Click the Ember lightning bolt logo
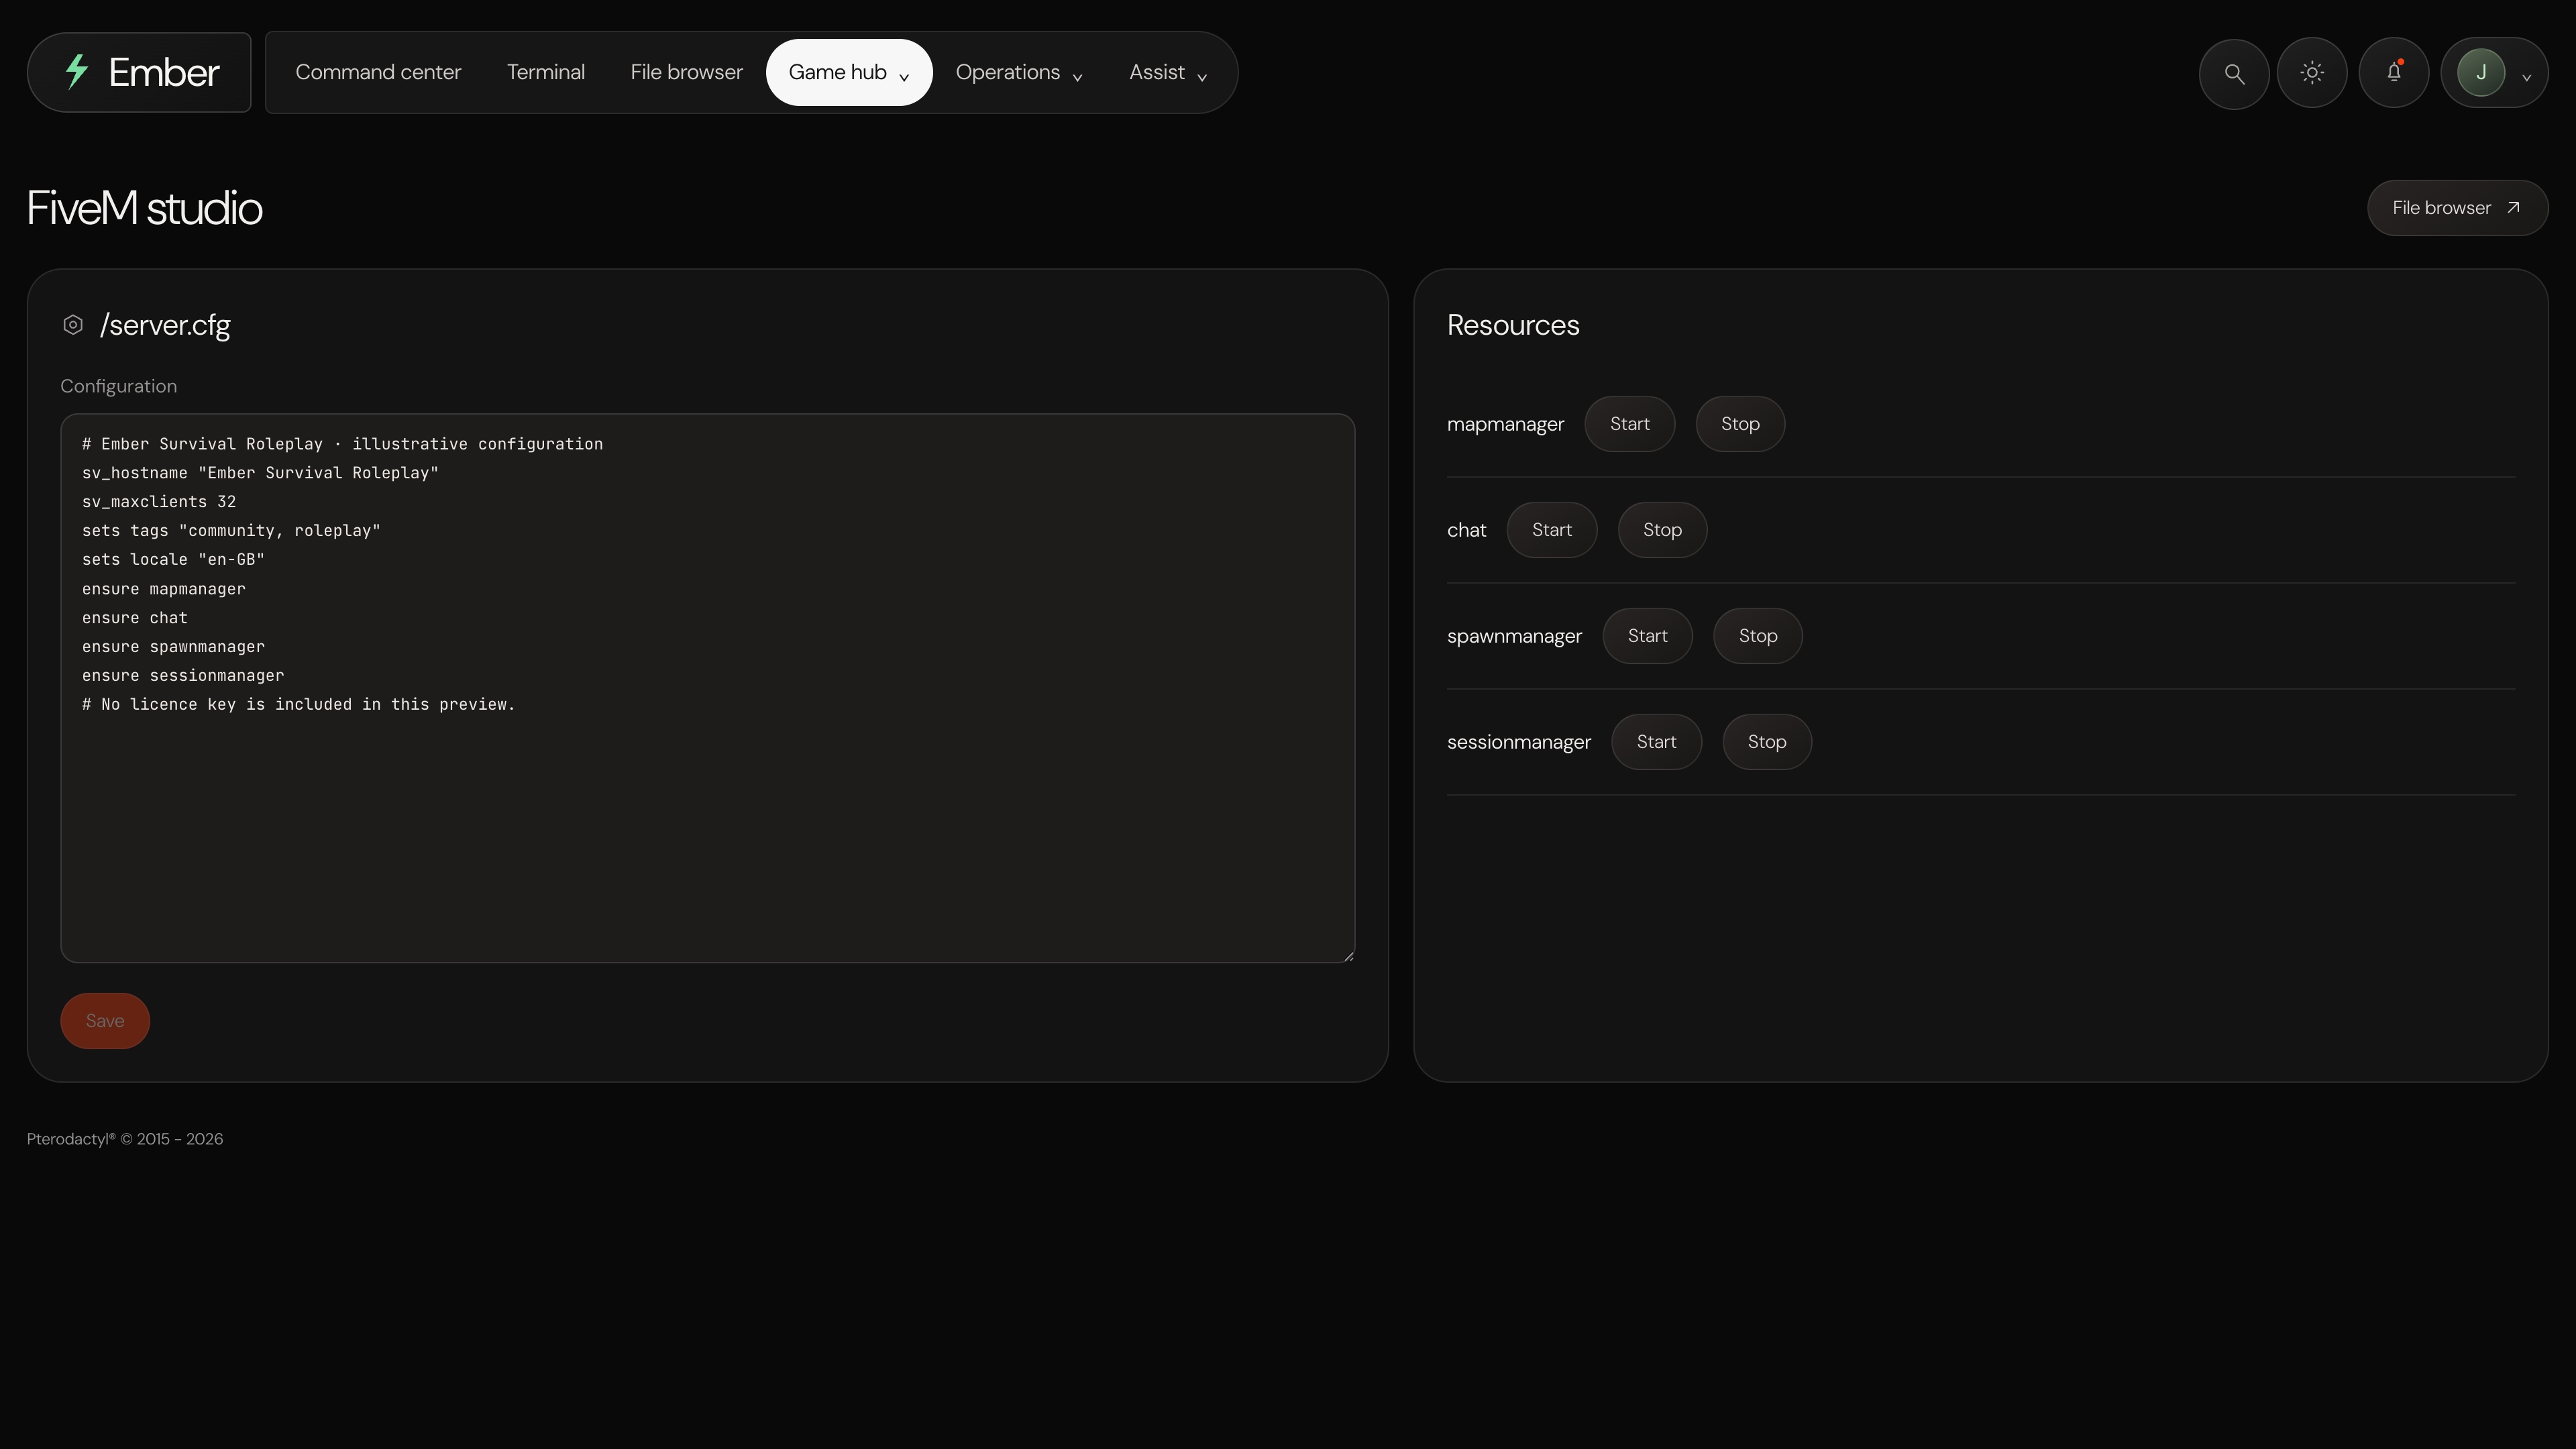Screen dimensions: 2576x1449 77,72
